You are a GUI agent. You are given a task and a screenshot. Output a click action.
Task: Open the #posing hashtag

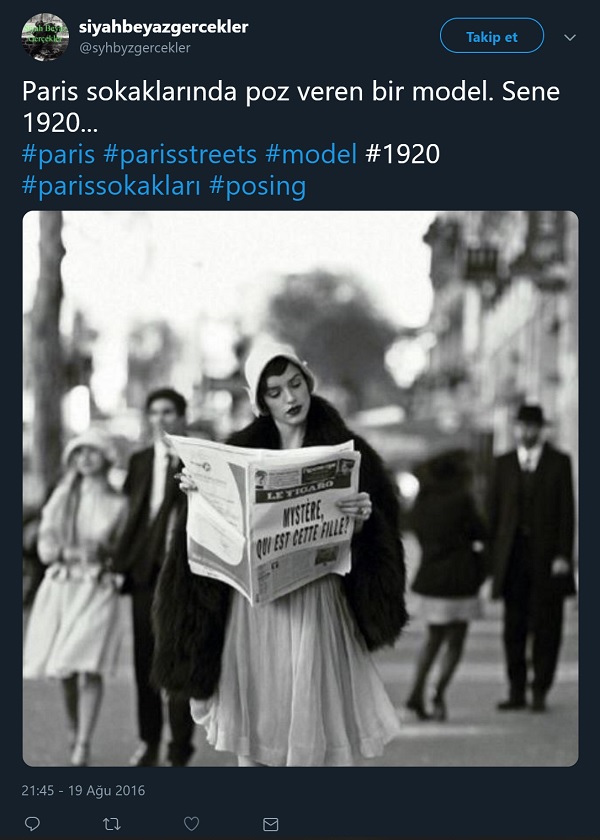coord(257,186)
